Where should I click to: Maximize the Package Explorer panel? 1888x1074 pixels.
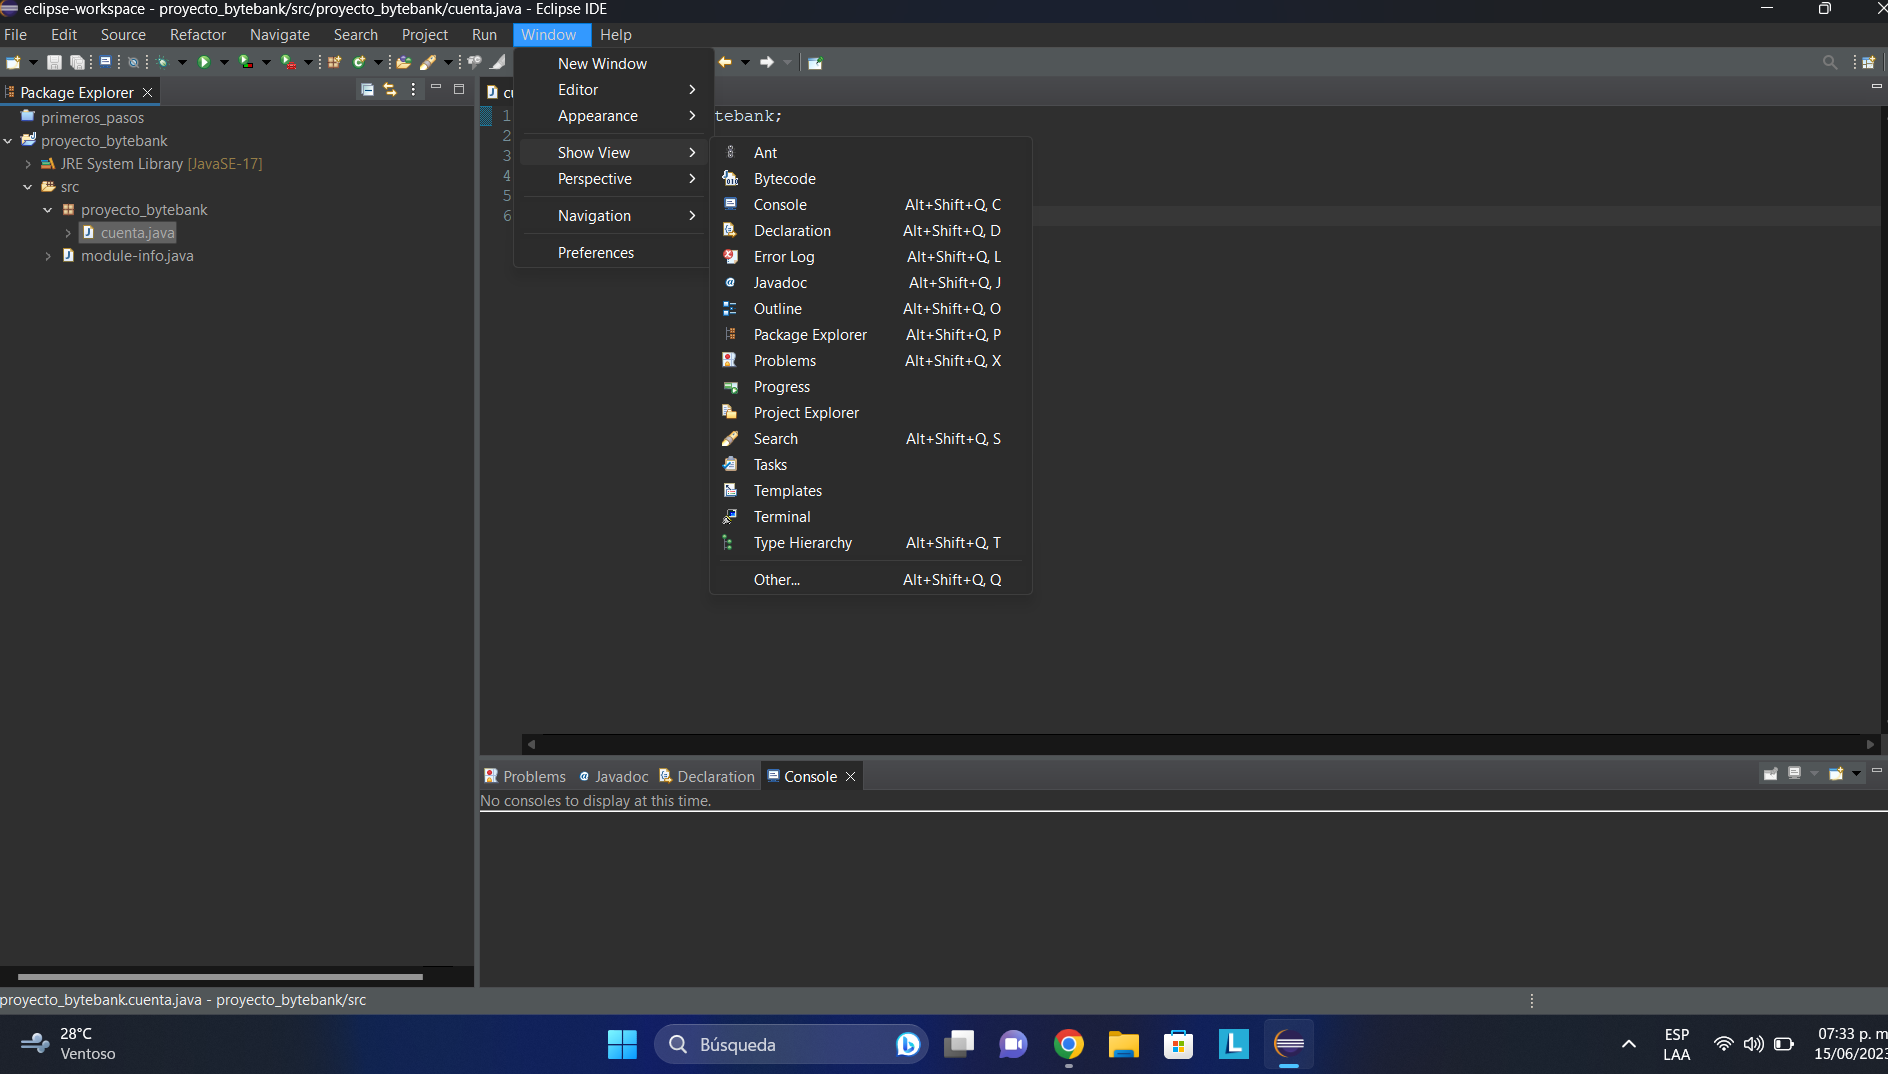(459, 89)
